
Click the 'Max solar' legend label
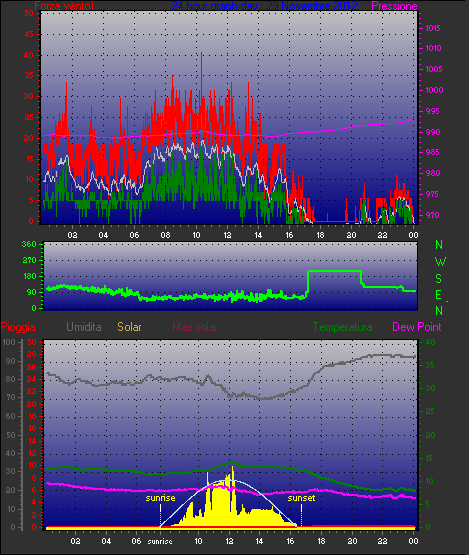tap(195, 327)
